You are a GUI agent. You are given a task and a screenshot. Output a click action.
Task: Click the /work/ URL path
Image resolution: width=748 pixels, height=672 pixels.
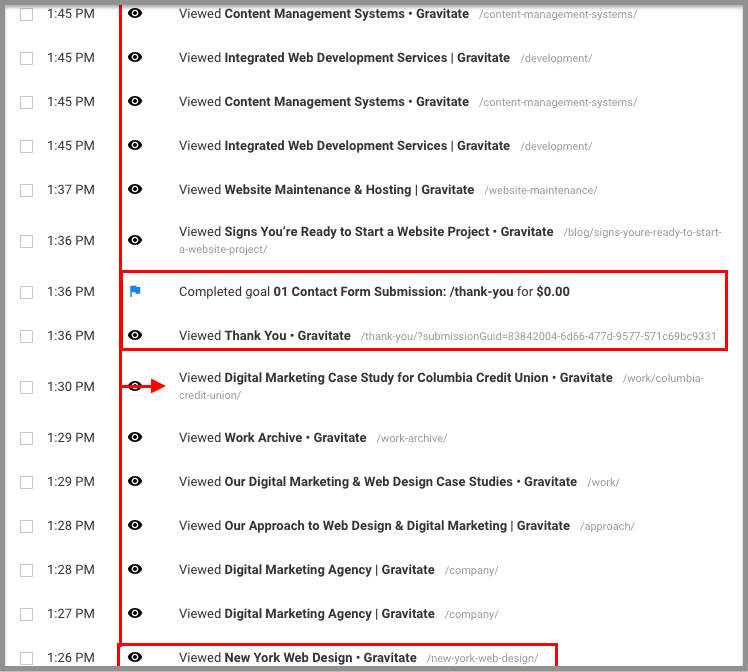point(603,482)
